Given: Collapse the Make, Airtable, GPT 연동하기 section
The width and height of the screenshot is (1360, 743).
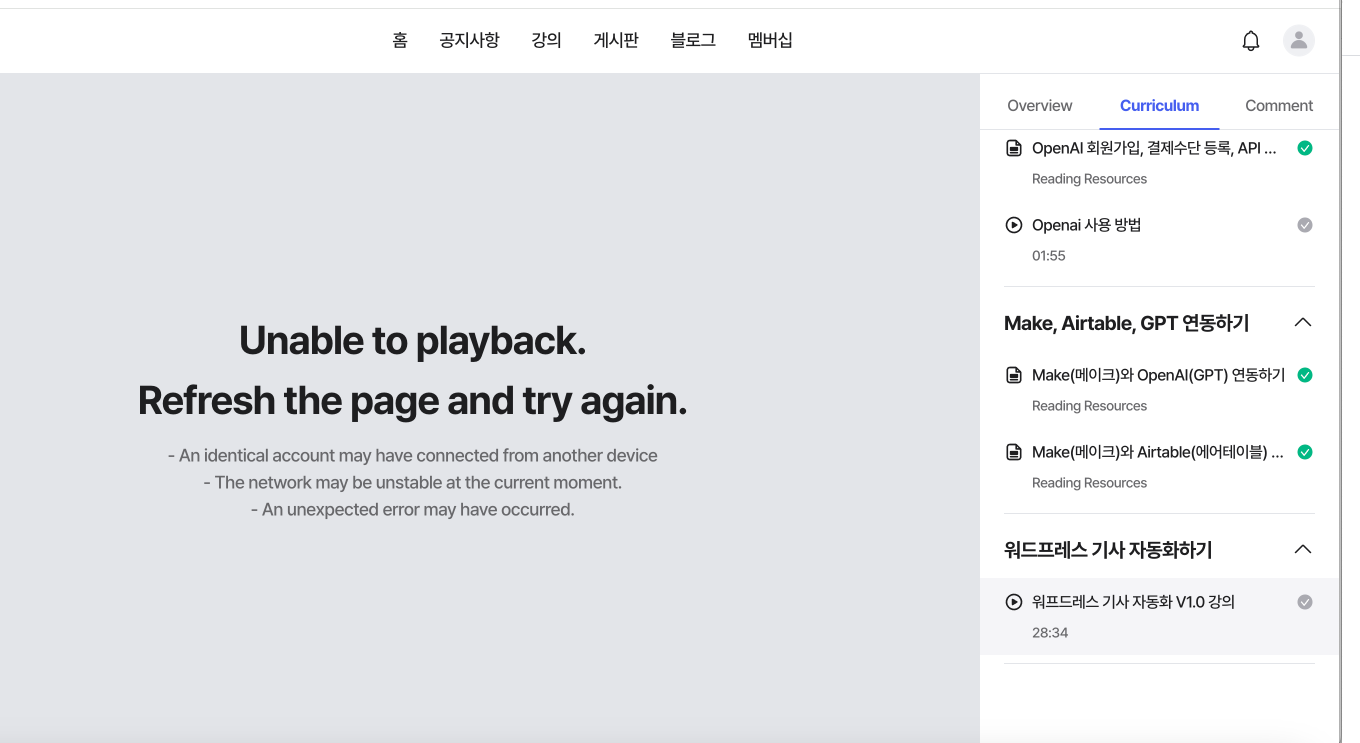Looking at the screenshot, I should pyautogui.click(x=1303, y=322).
